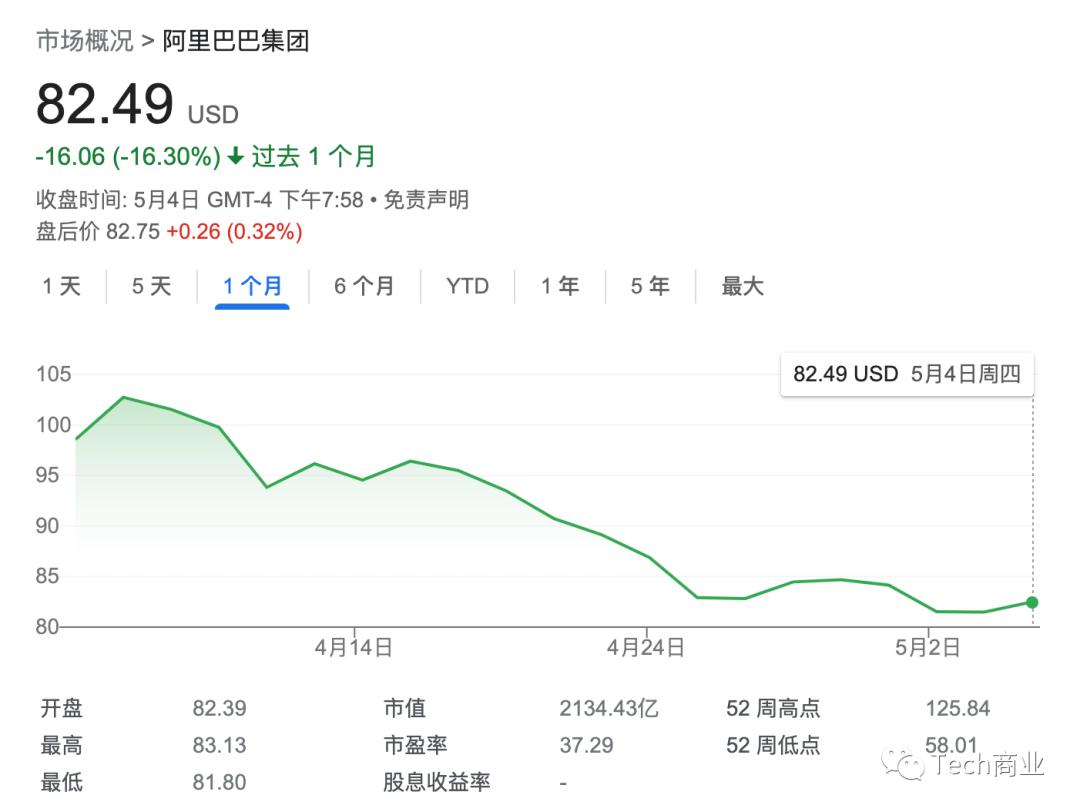
Task: Click the 52 周低点 label
Action: pyautogui.click(x=773, y=745)
